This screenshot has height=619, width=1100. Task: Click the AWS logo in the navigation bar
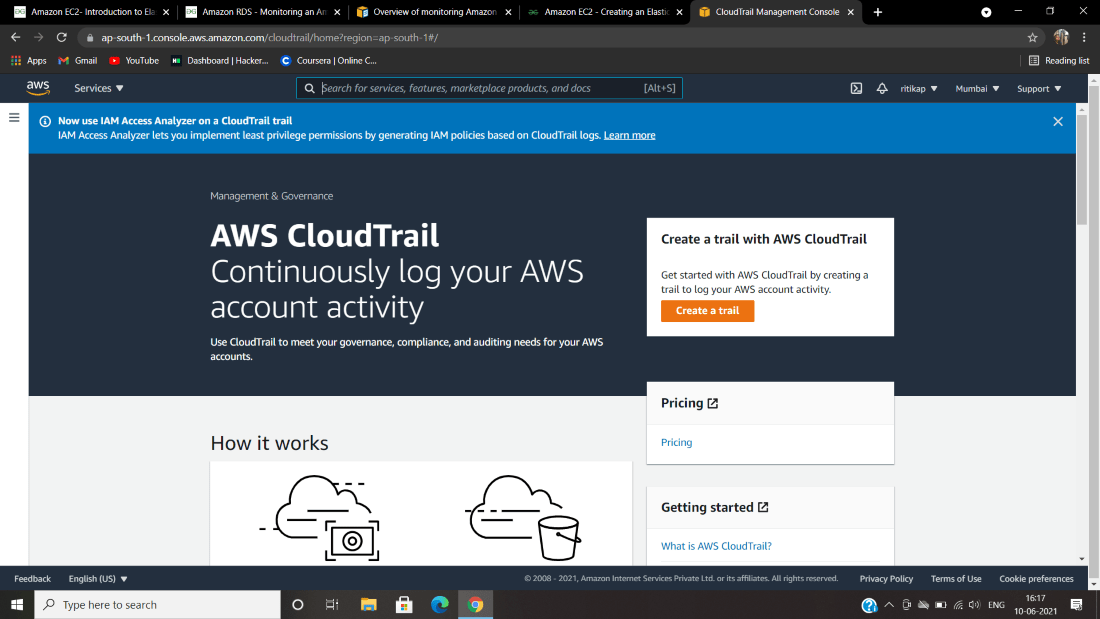(x=38, y=88)
